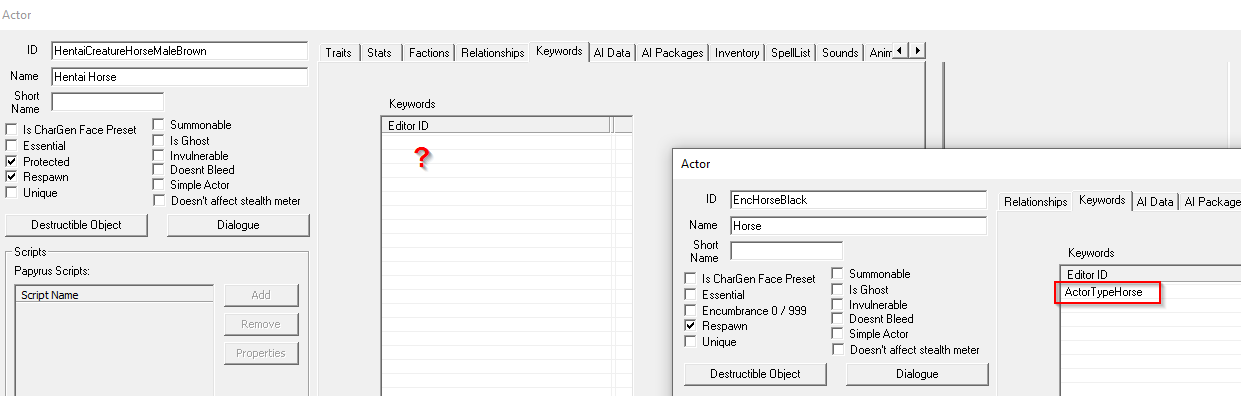Image resolution: width=1241 pixels, height=396 pixels.
Task: Toggle Is CharGen Face Preset in HentaiCreatureHorseMaleBrown window
Action: click(12, 130)
